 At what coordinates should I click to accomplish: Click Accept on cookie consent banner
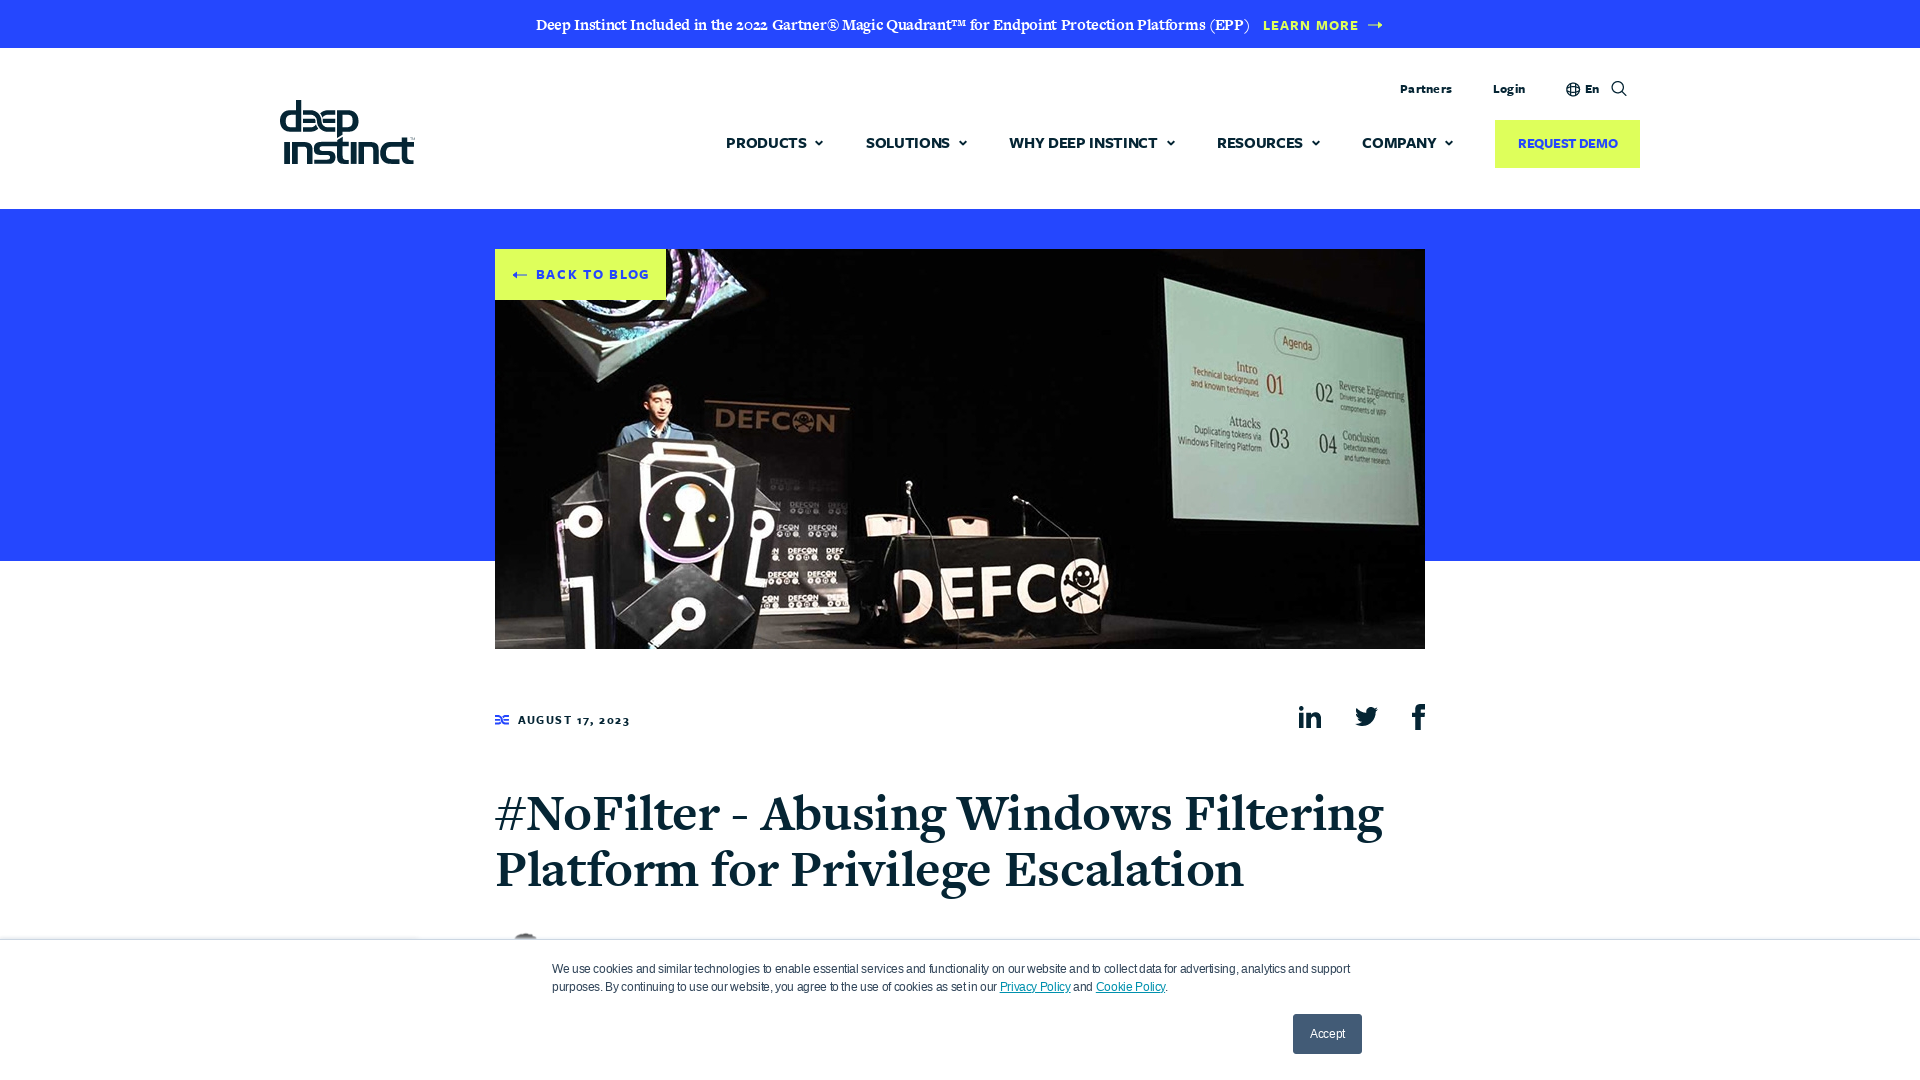click(1327, 1033)
